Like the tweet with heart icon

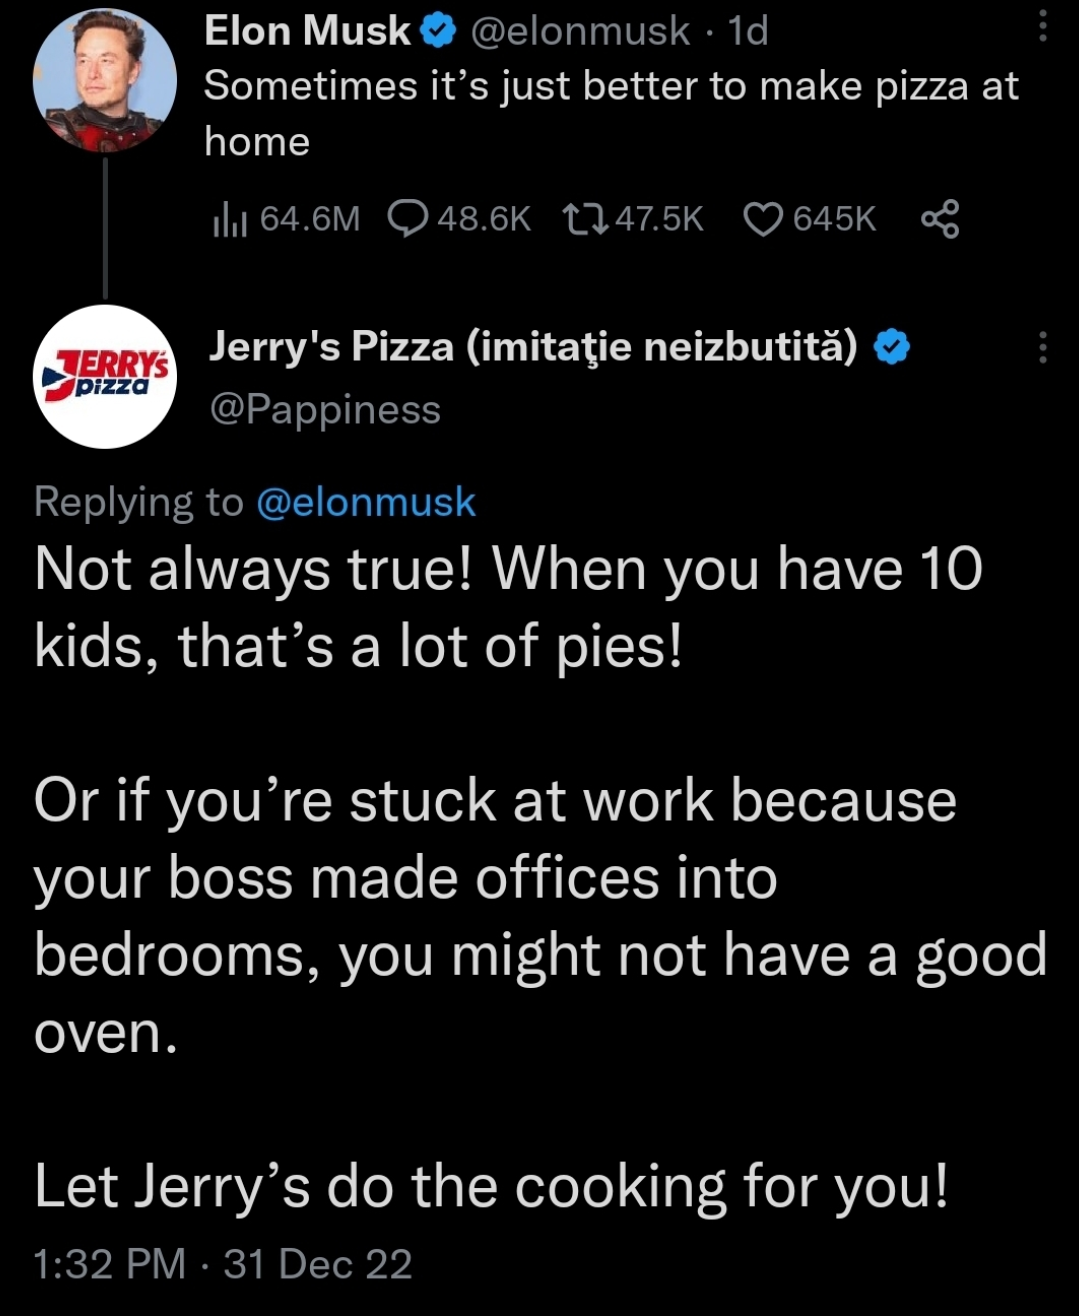coord(763,218)
